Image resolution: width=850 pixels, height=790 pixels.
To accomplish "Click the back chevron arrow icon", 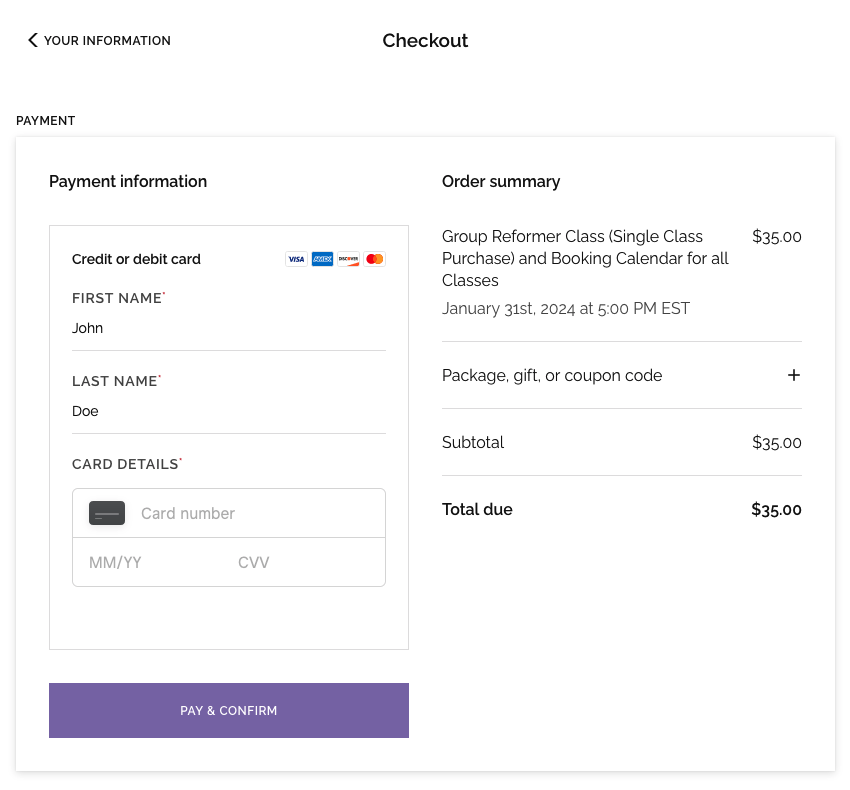I will pyautogui.click(x=33, y=40).
